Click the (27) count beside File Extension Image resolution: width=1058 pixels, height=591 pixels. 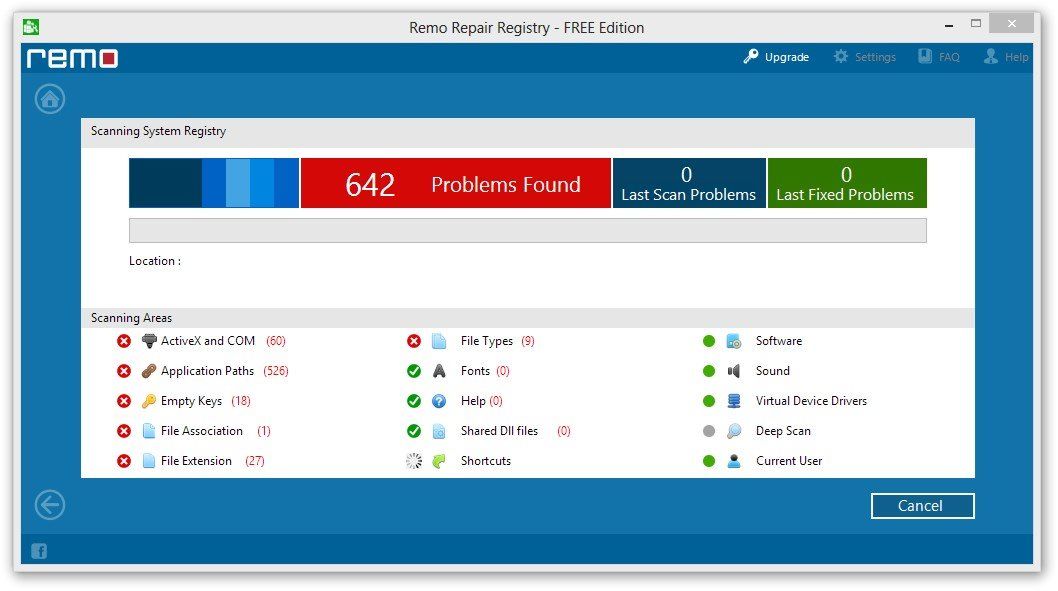point(254,461)
